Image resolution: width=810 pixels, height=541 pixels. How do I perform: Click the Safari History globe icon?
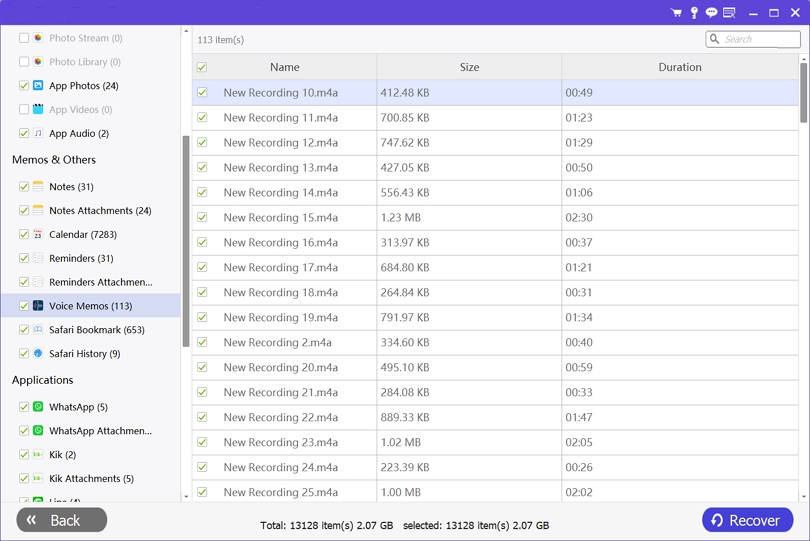[38, 354]
